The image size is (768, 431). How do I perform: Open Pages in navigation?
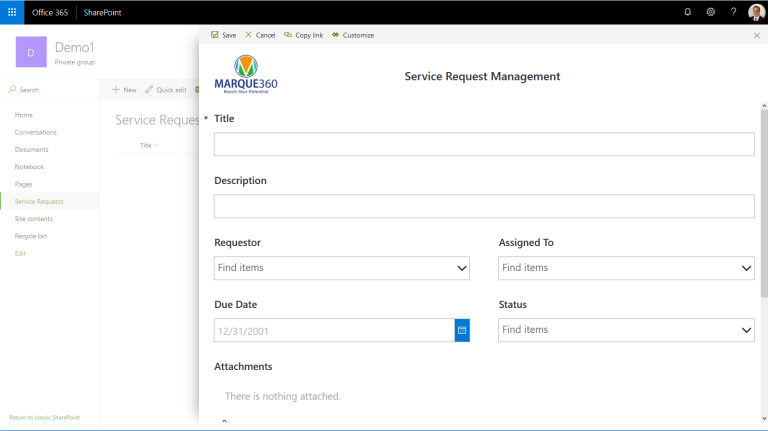click(x=24, y=184)
